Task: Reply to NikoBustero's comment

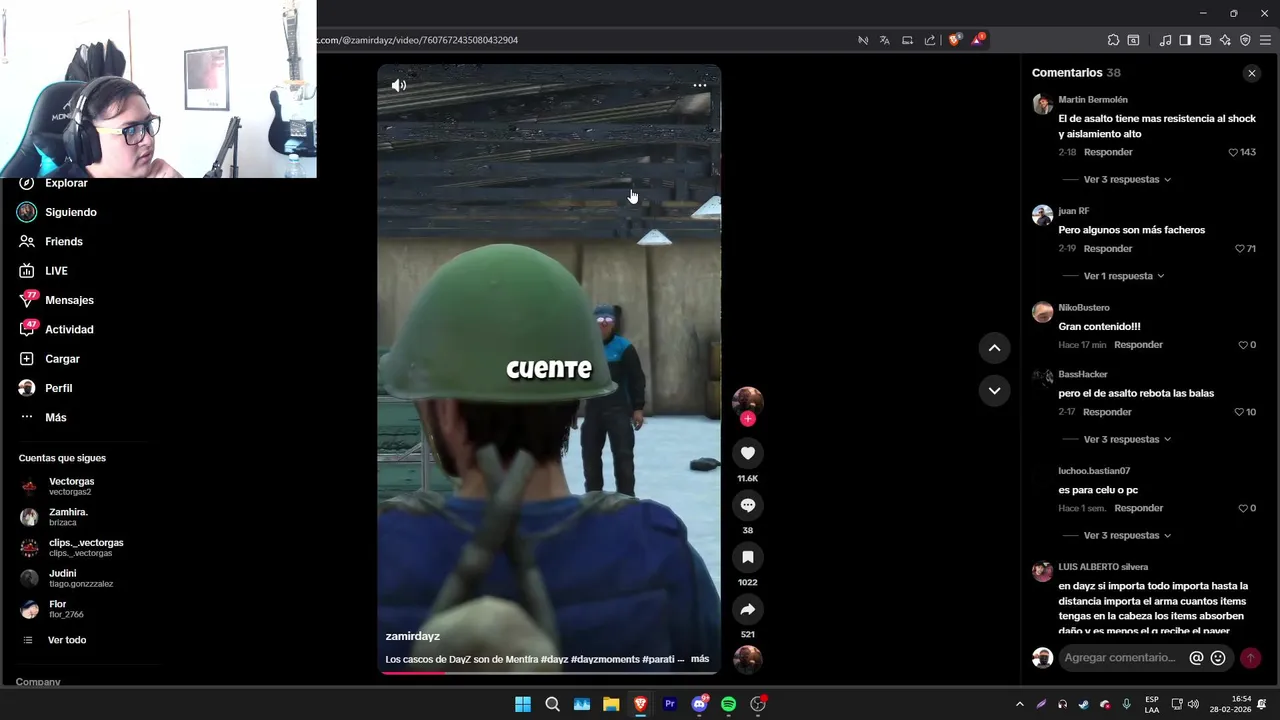Action: point(1138,345)
